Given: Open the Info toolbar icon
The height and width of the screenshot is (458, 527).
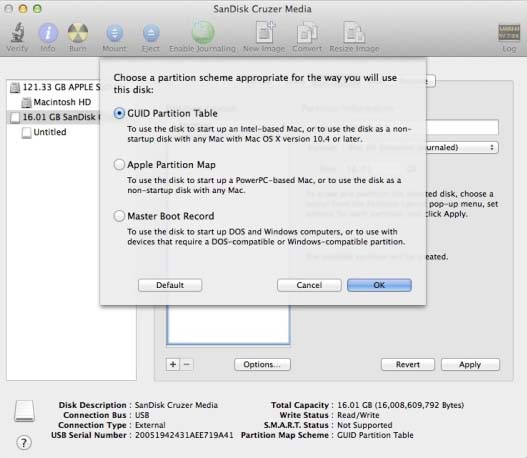Looking at the screenshot, I should click(x=48, y=33).
